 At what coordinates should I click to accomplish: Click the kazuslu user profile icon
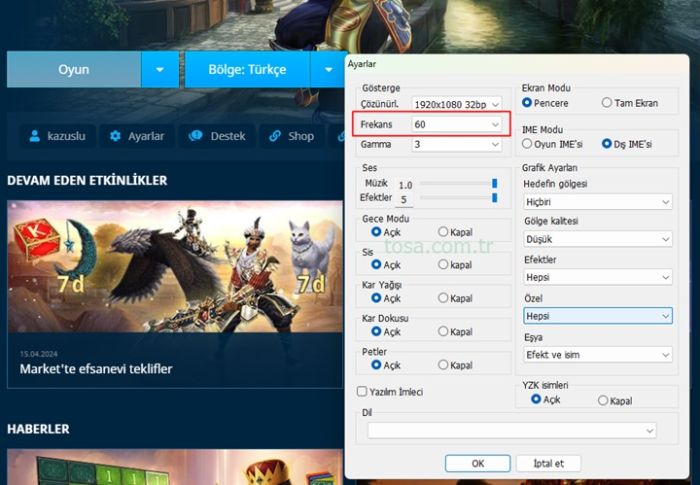click(35, 136)
